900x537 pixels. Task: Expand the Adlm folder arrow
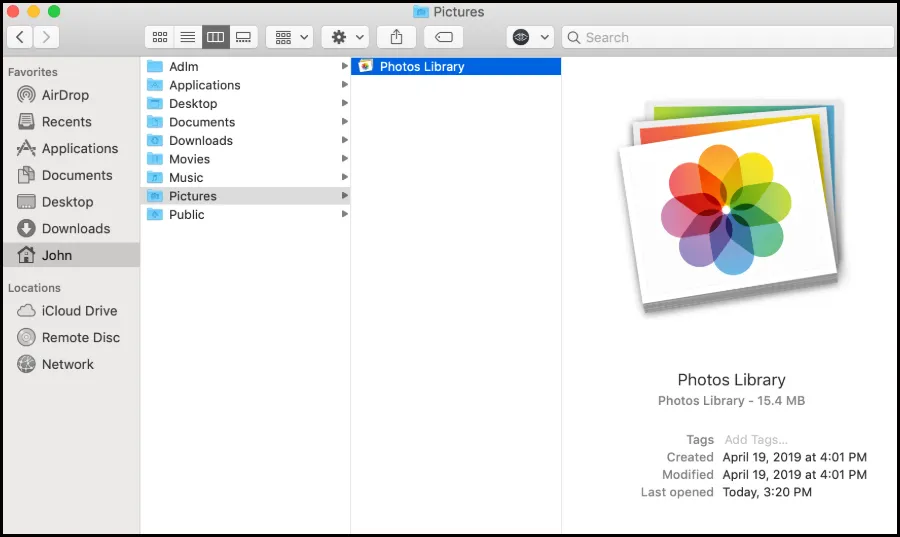tap(344, 66)
